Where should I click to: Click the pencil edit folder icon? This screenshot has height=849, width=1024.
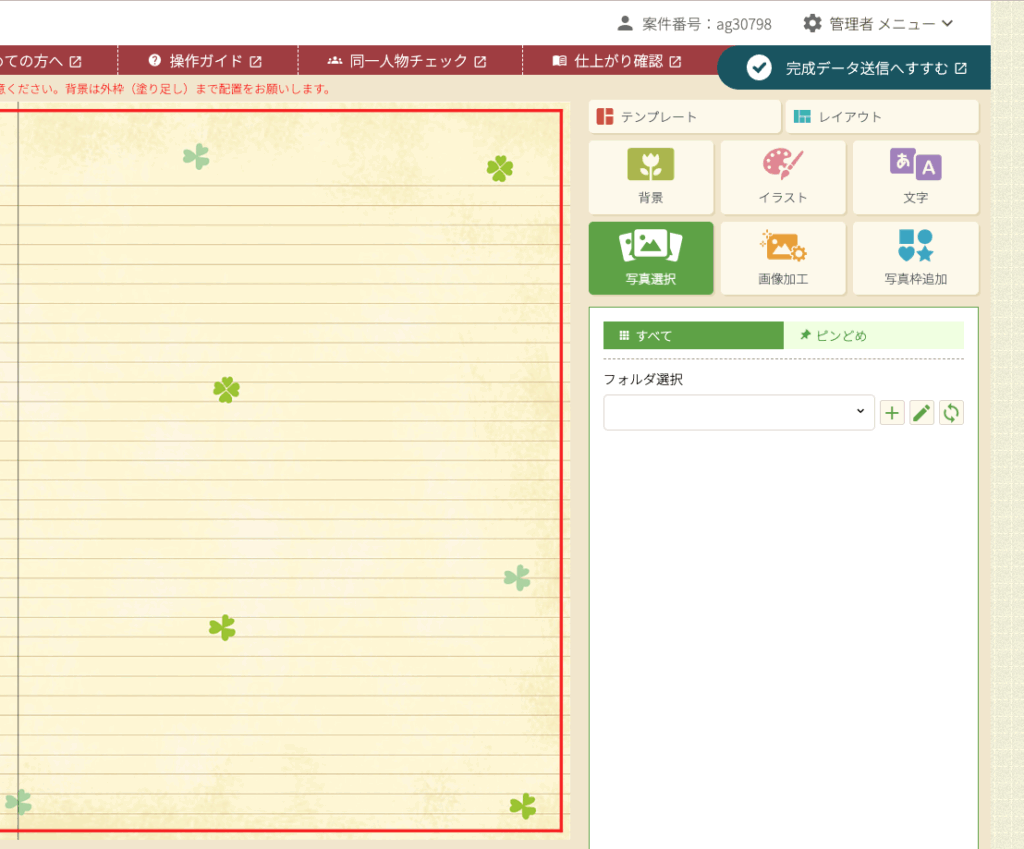[x=922, y=412]
